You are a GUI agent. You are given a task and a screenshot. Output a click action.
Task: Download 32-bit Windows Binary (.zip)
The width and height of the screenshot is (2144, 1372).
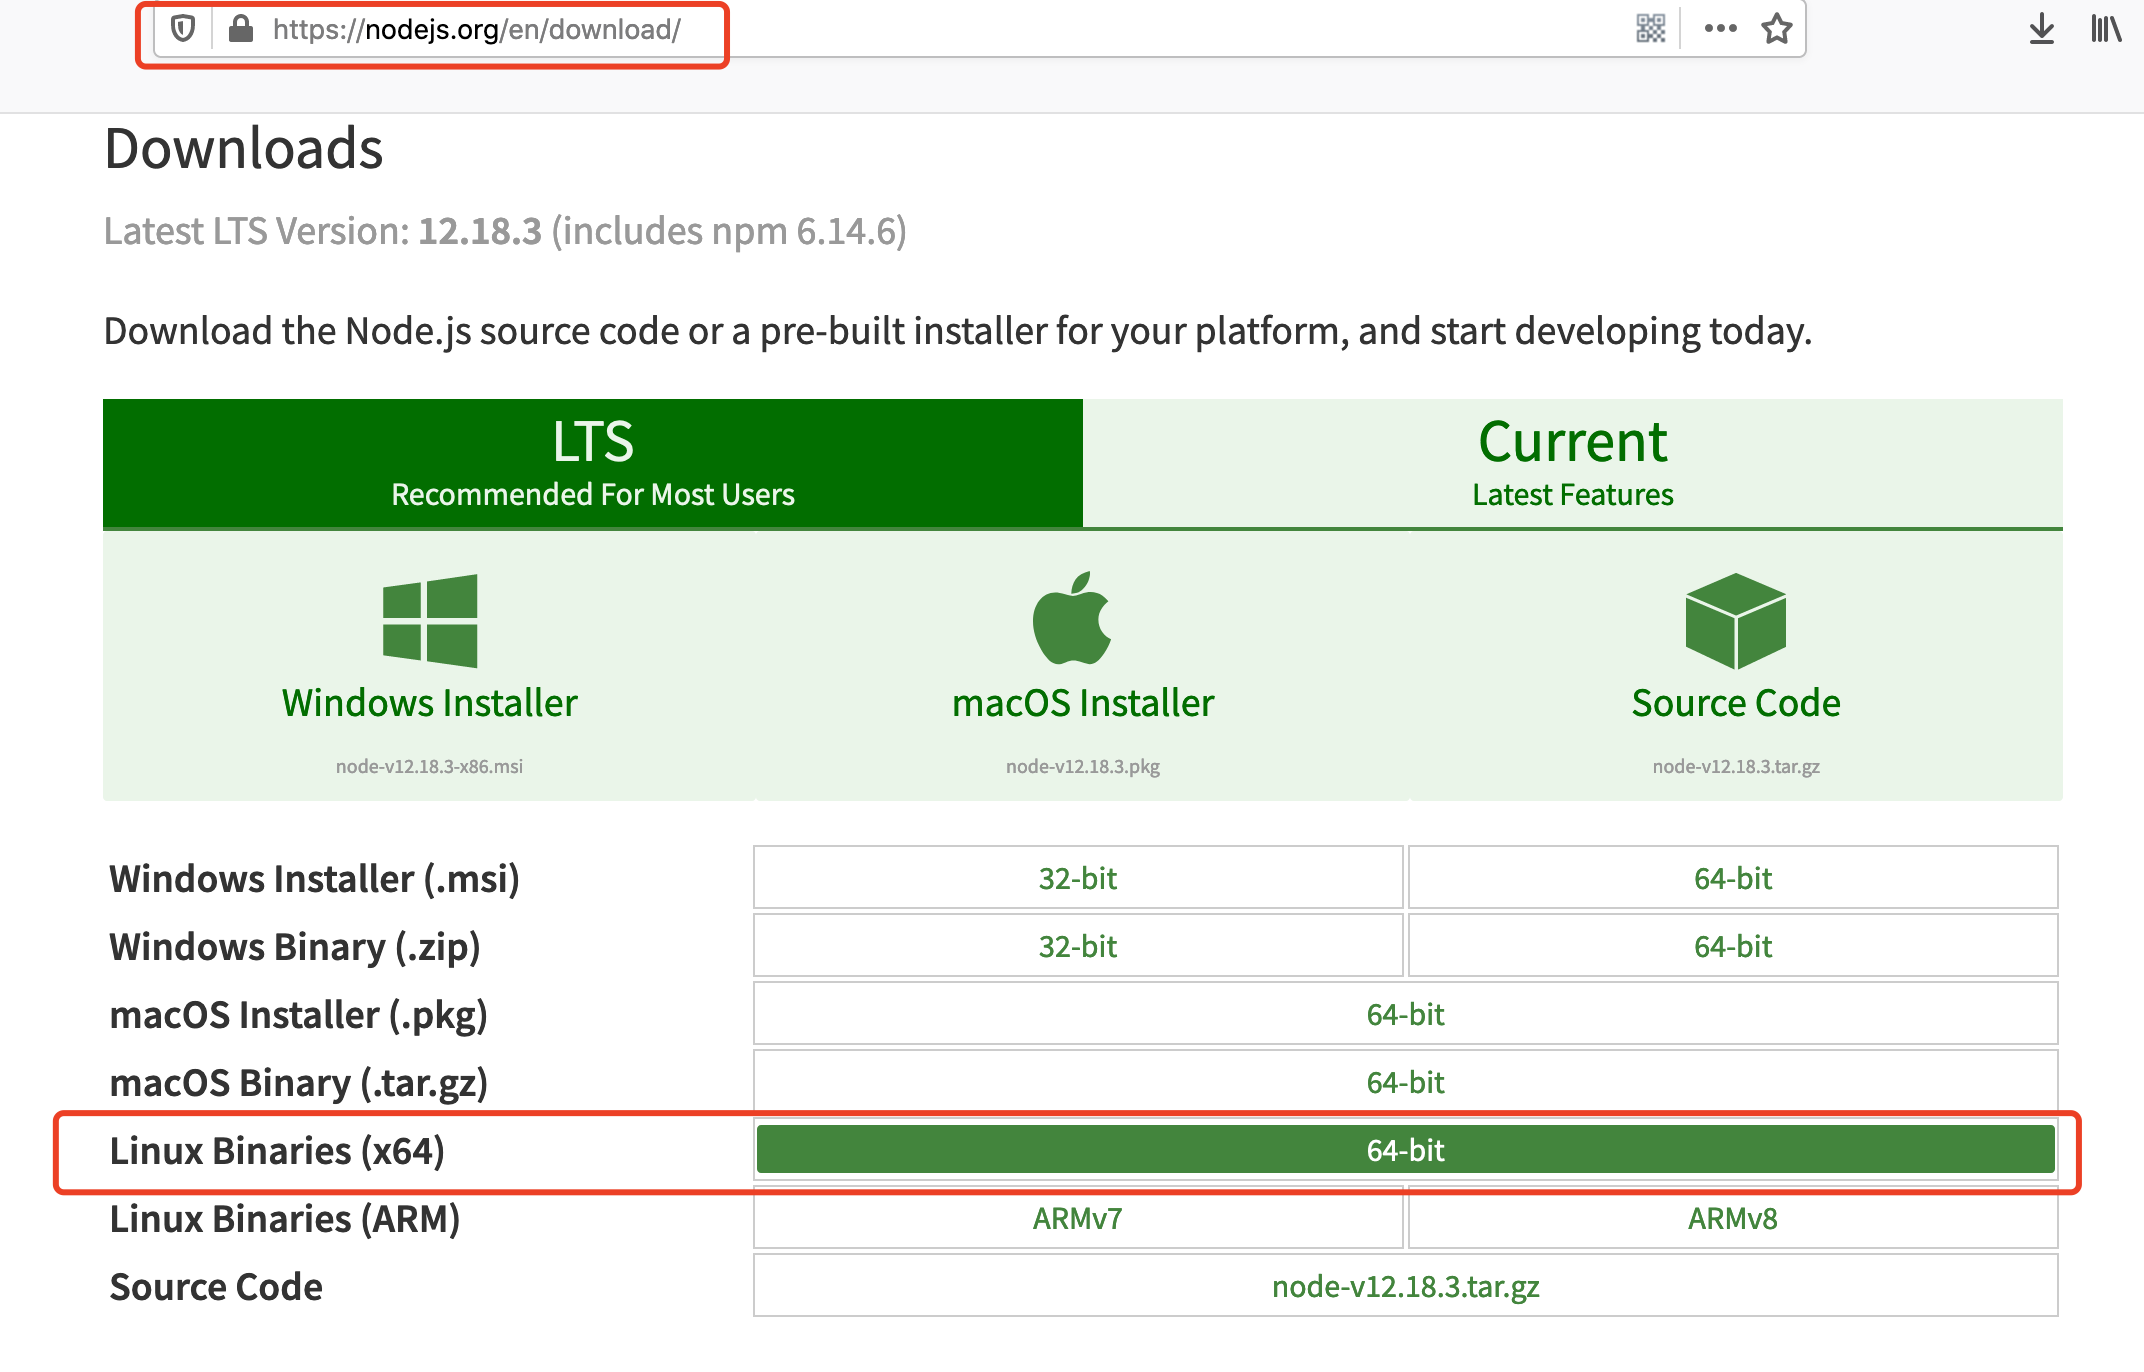click(1078, 946)
